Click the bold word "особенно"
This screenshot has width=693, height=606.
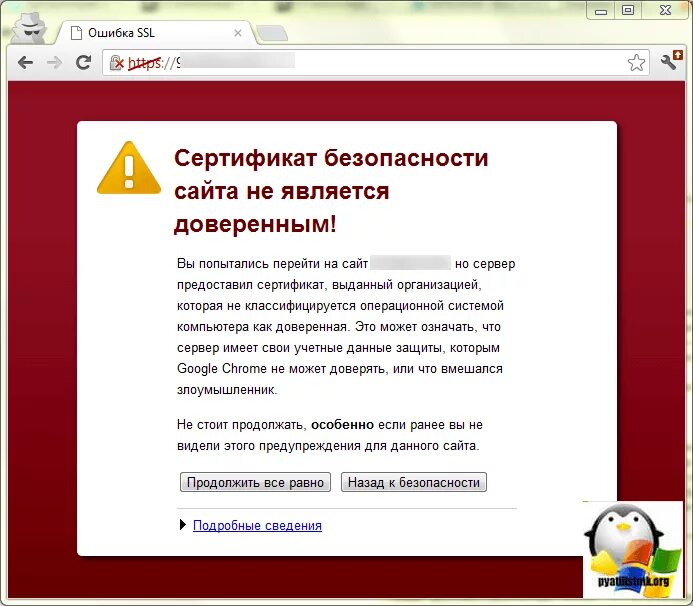(x=343, y=425)
